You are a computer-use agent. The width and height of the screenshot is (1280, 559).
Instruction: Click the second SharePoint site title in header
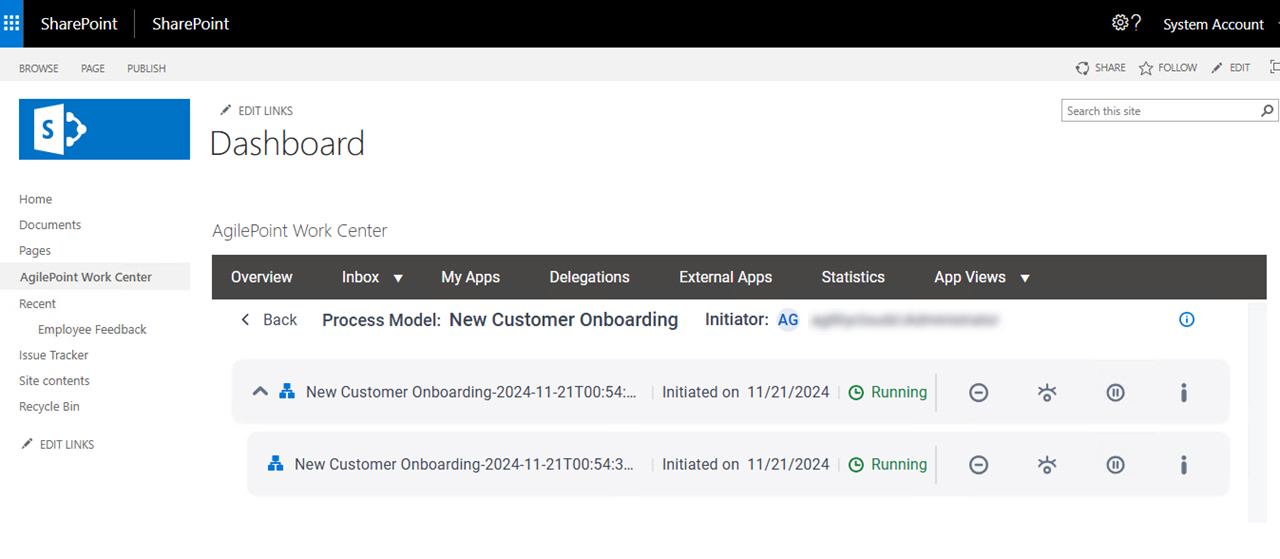pyautogui.click(x=191, y=24)
